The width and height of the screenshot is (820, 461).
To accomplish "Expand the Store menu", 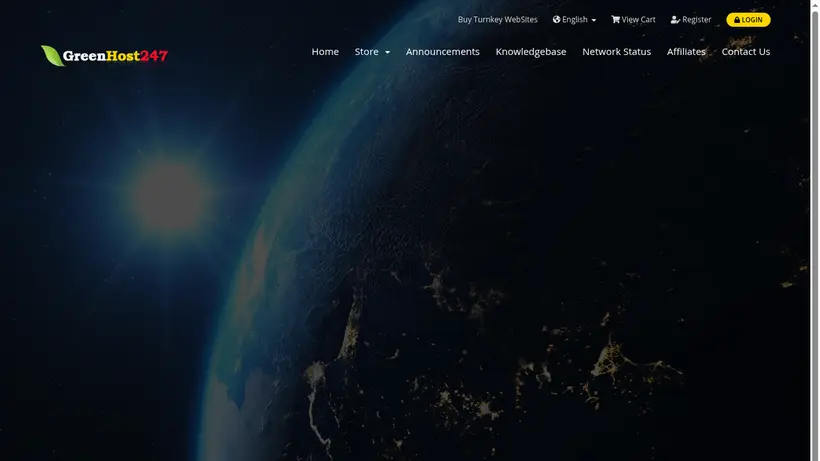I will [x=372, y=52].
